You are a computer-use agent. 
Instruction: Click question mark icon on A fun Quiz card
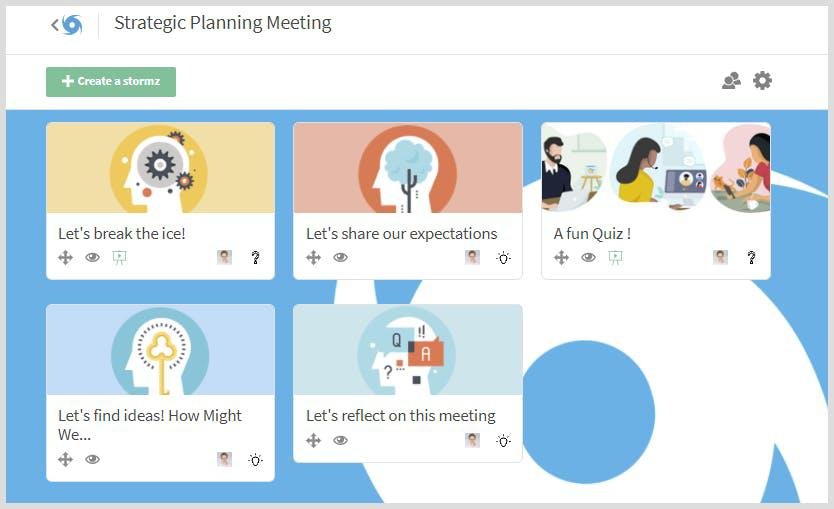[x=751, y=257]
